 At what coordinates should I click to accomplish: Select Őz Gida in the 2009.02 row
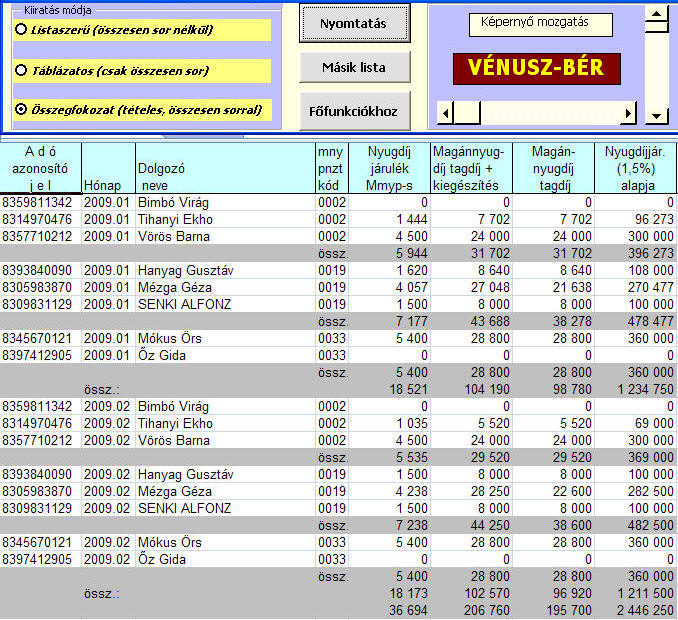[x=162, y=559]
